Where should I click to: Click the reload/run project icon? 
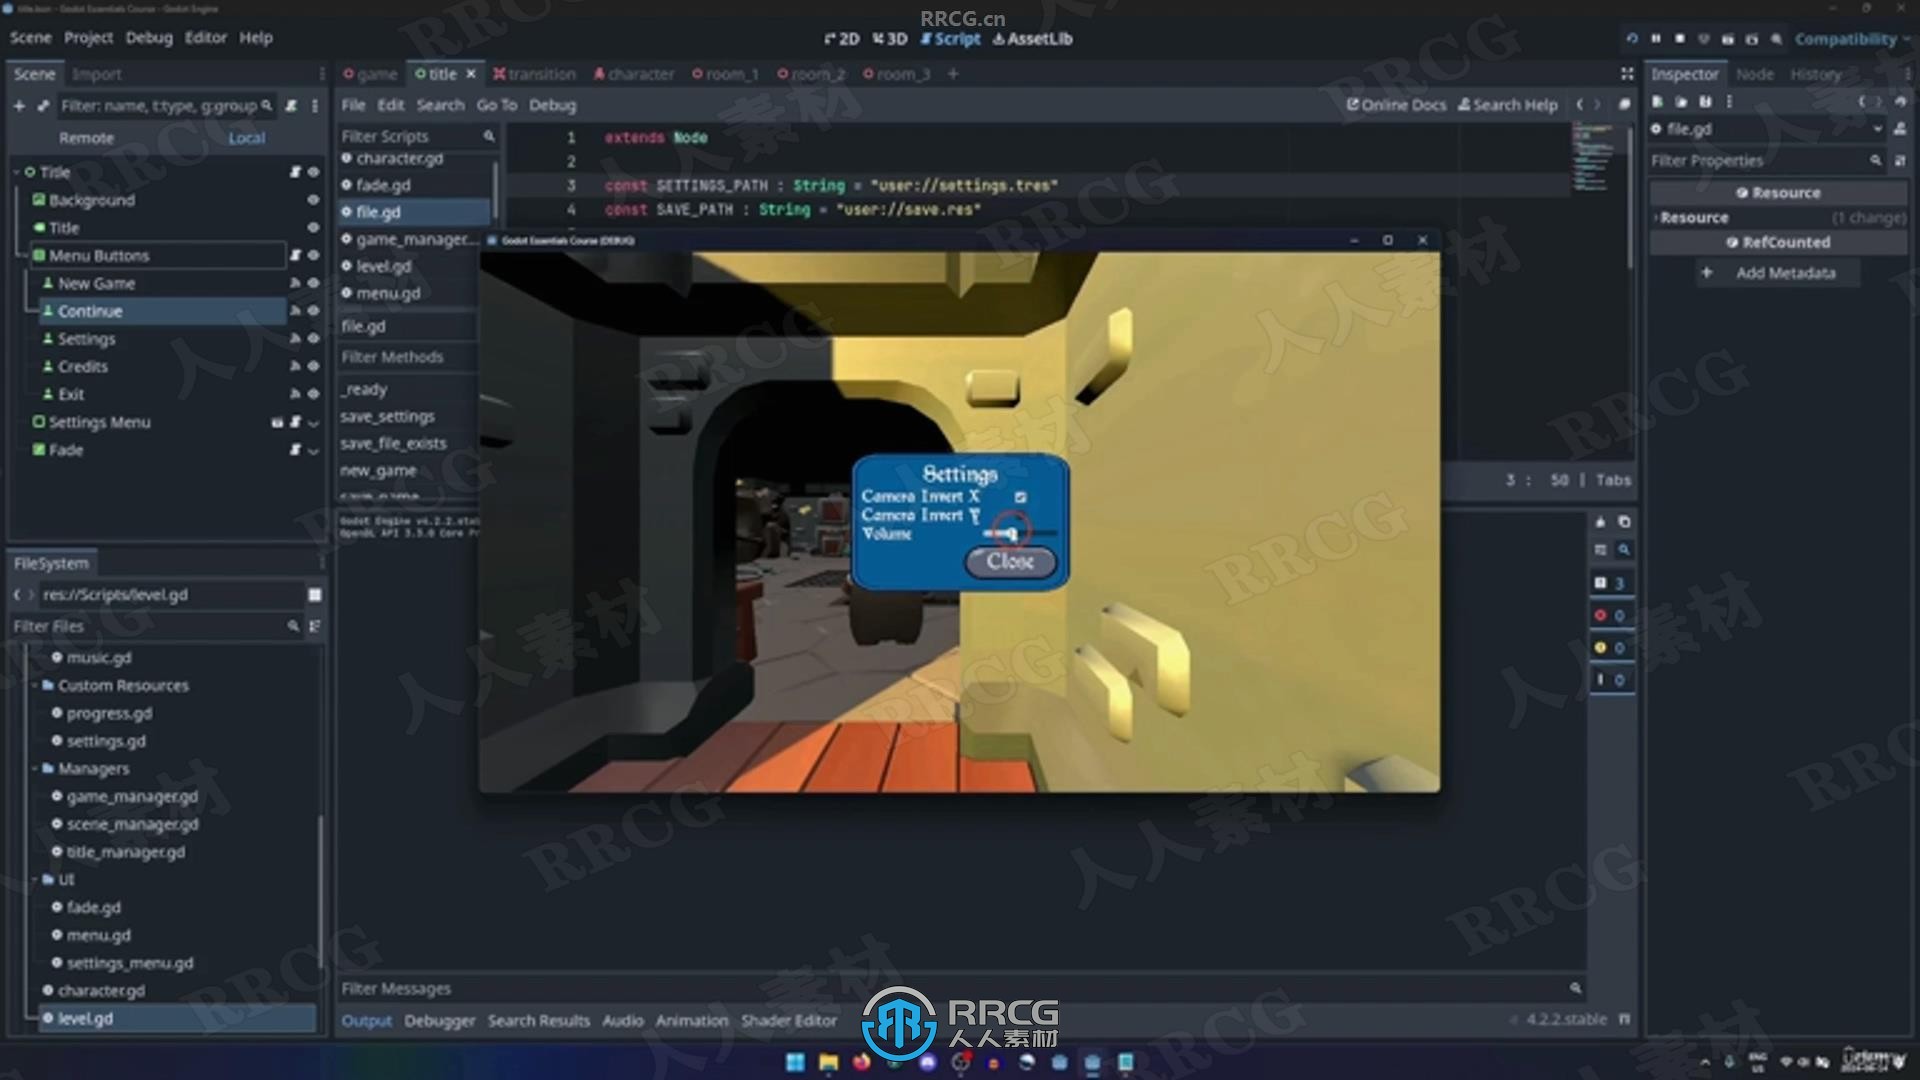(x=1632, y=38)
